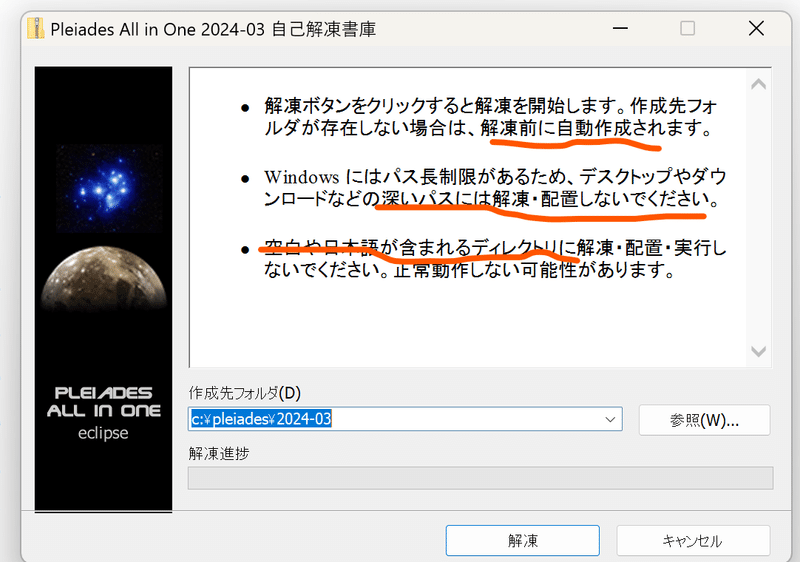Screen dimensions: 800x562
Task: Close the Pleiades self-extracting archive window
Action: (756, 29)
